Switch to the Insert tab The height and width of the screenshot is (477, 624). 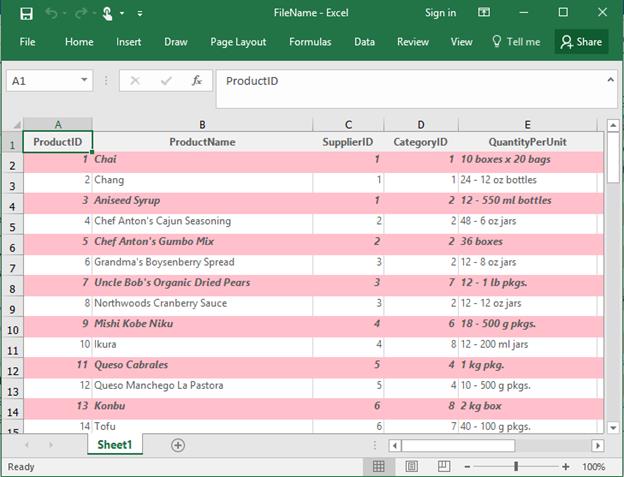pos(129,42)
